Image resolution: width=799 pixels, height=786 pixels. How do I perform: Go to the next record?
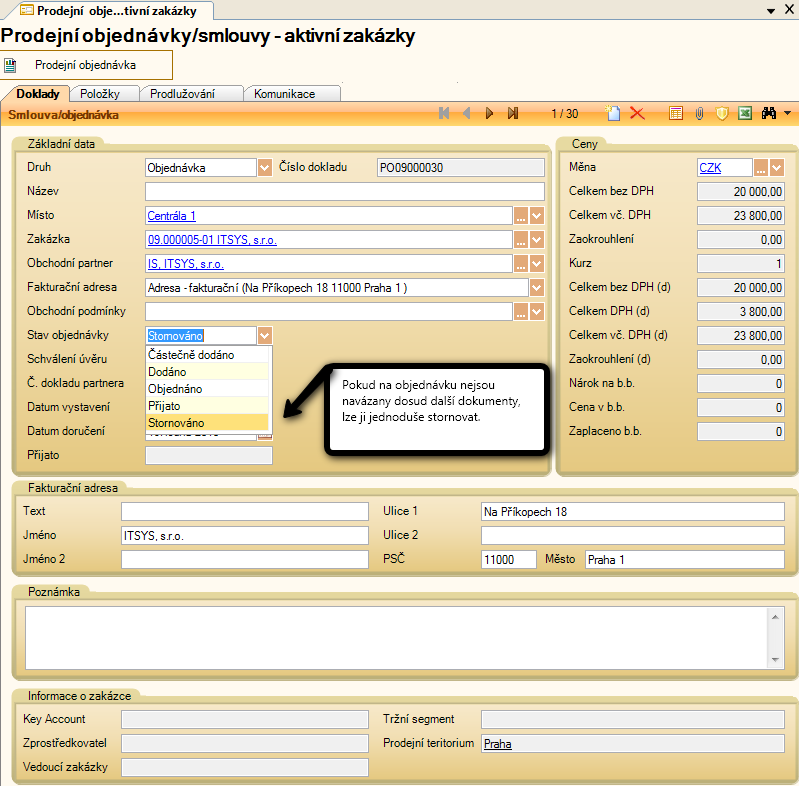click(x=490, y=114)
